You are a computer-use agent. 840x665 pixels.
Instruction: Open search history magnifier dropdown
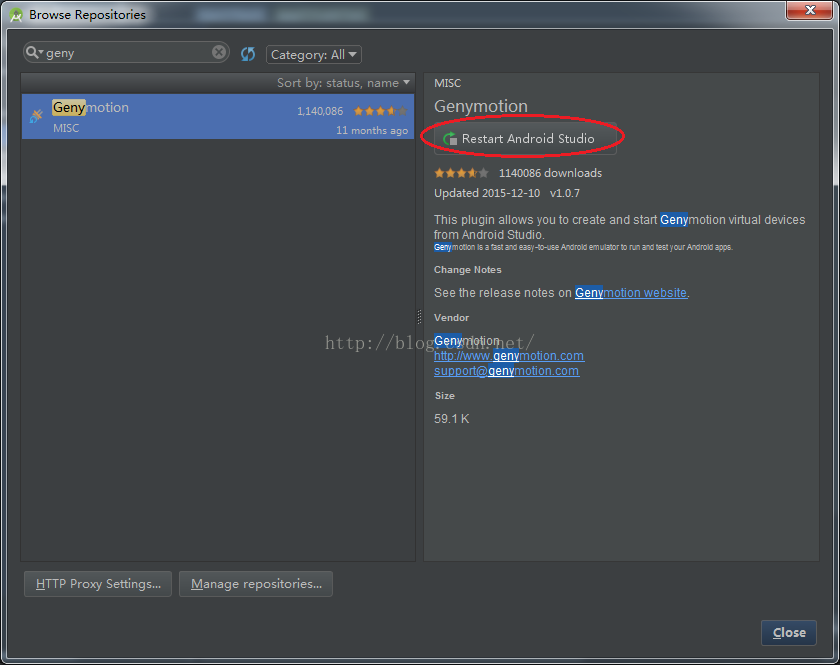(x=34, y=52)
